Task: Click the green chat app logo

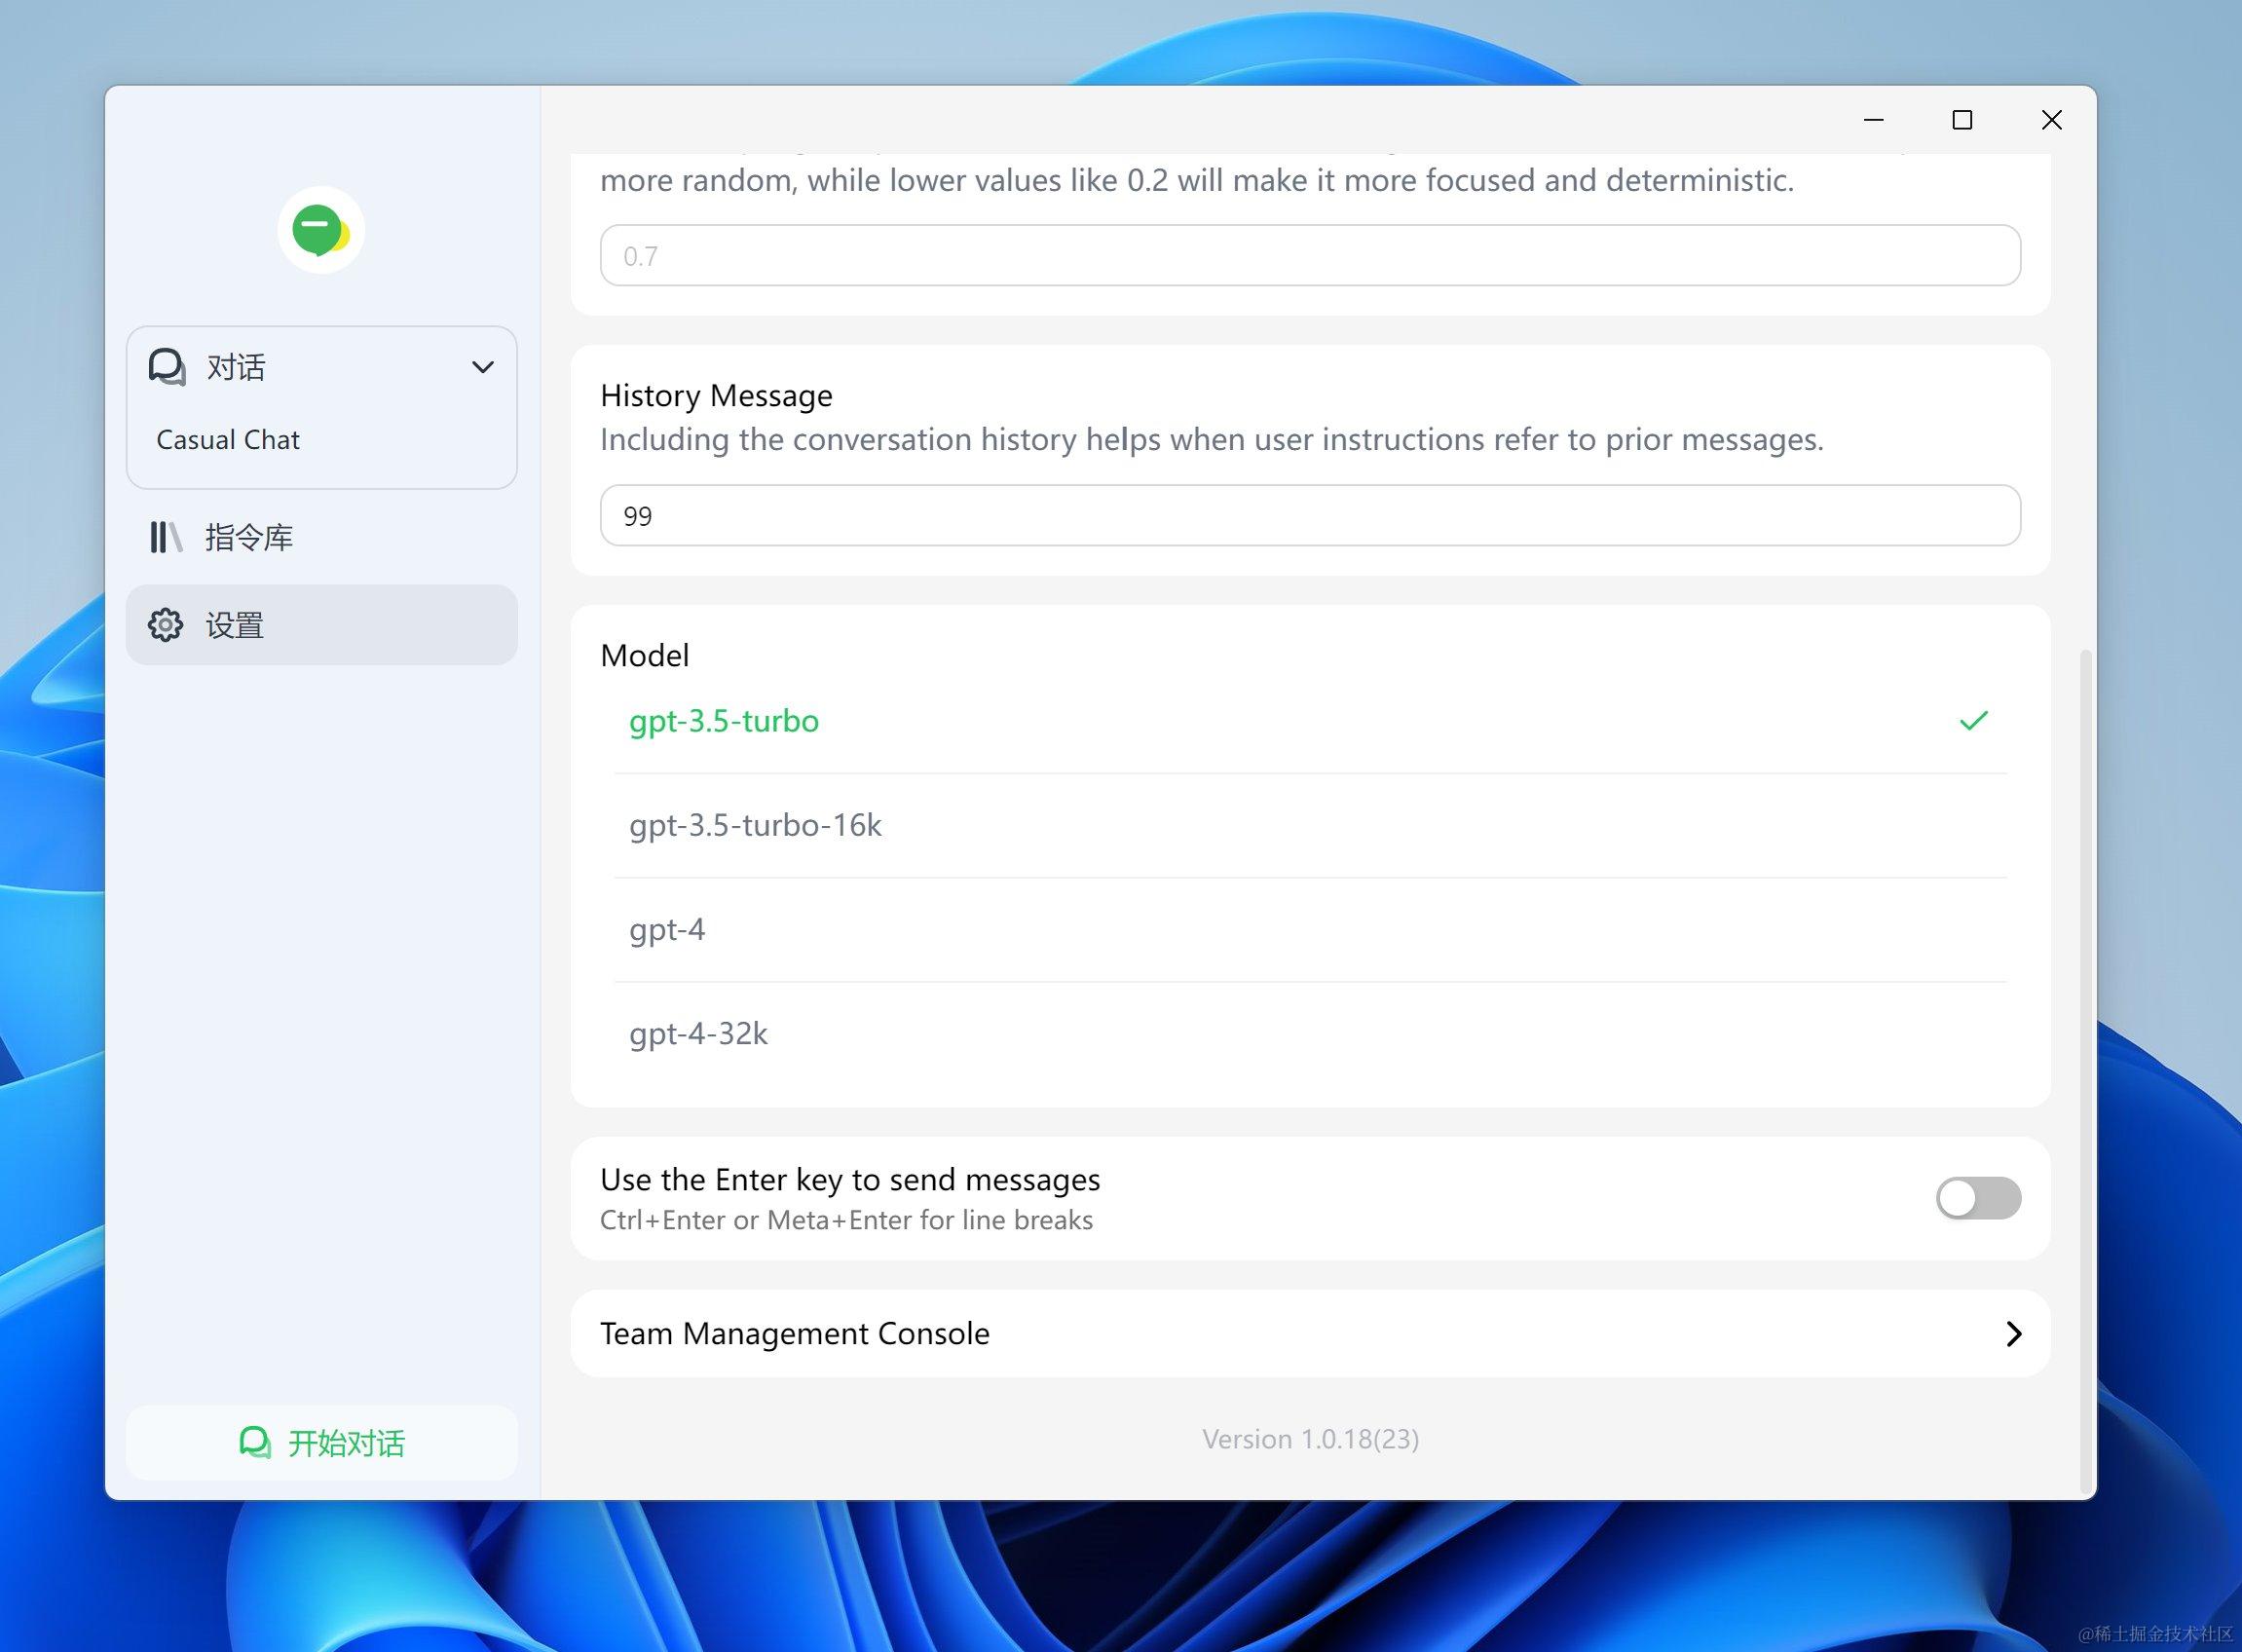Action: click(320, 230)
